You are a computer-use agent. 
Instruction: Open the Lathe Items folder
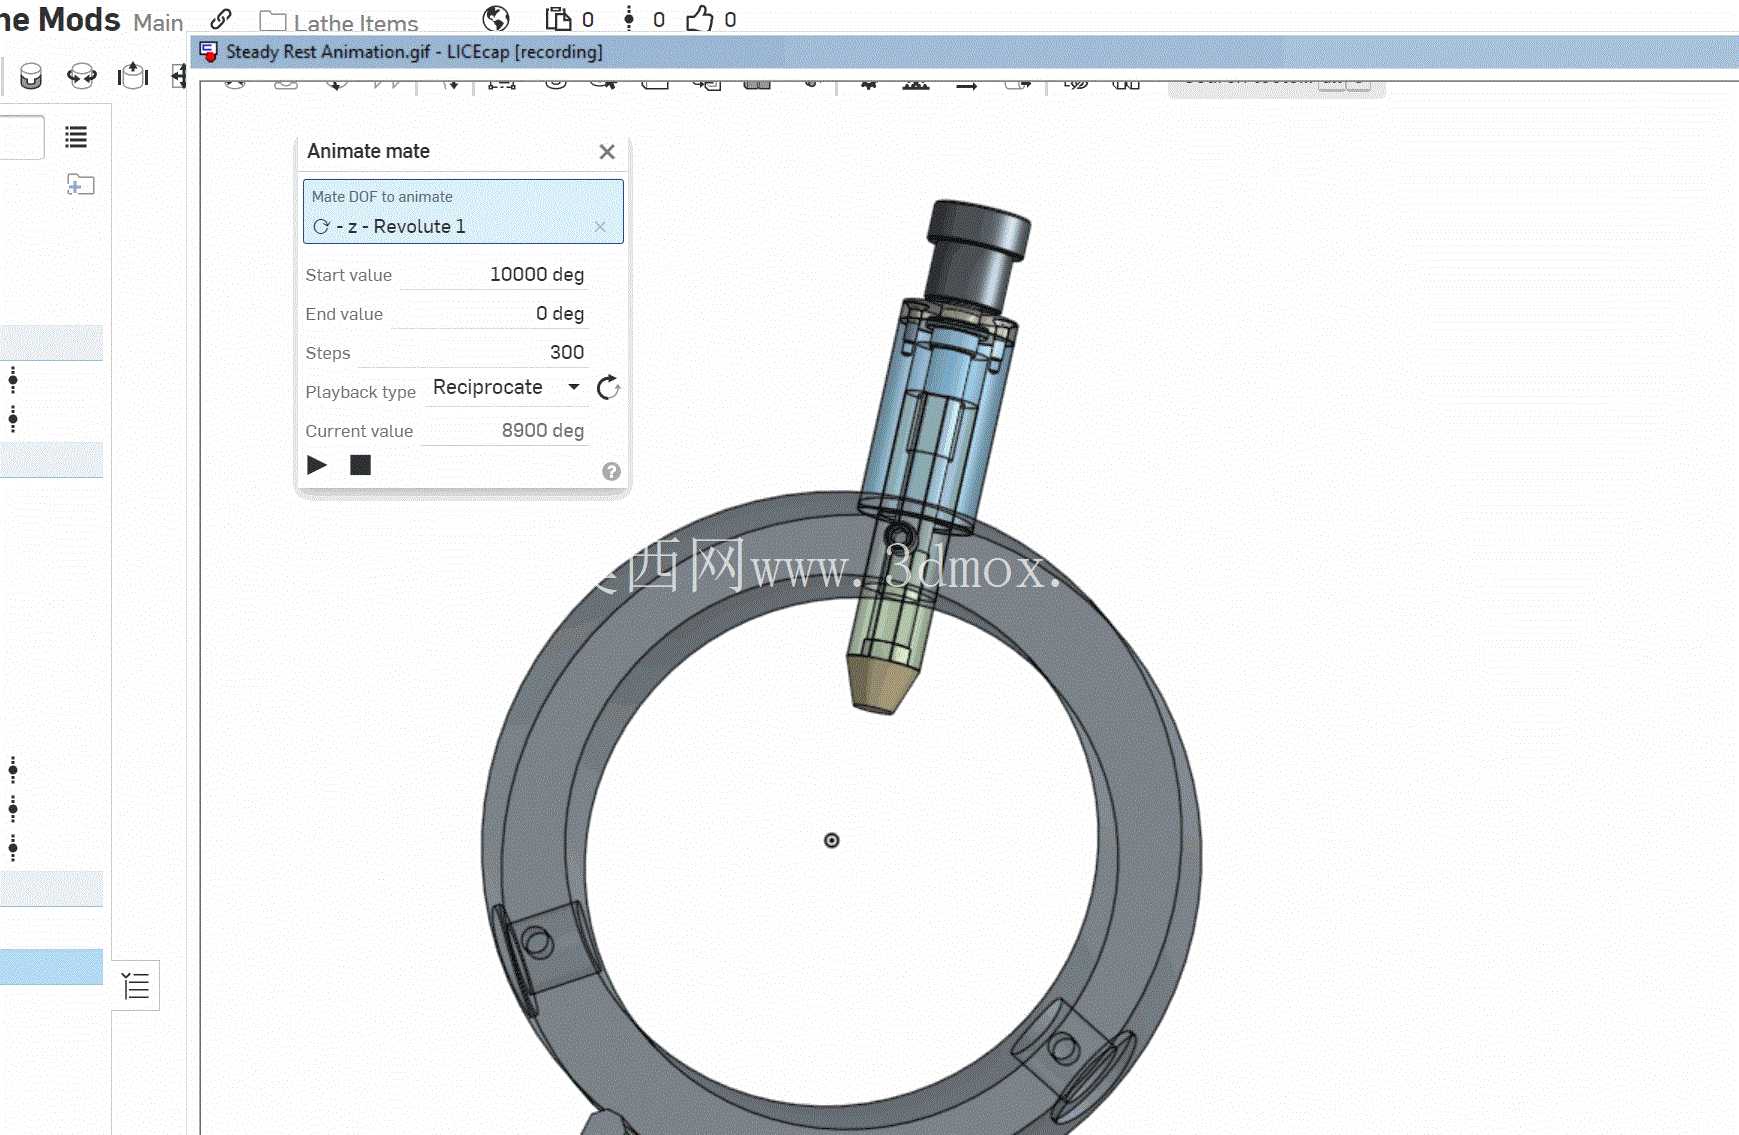coord(339,22)
